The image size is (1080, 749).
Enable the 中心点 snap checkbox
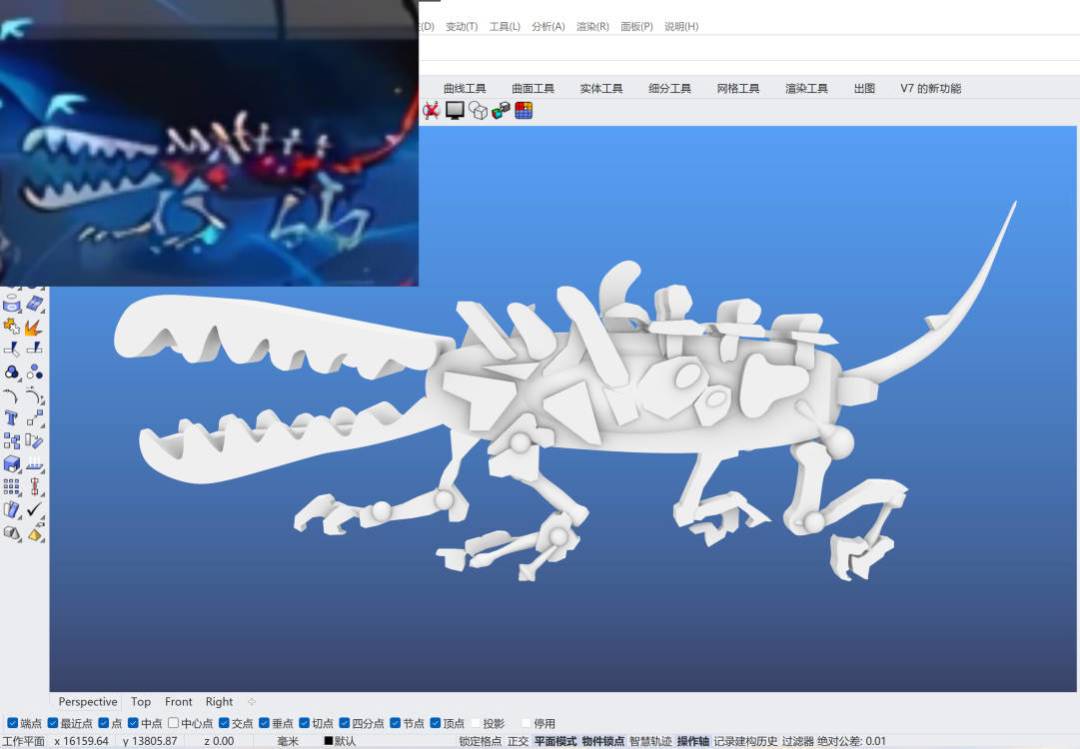coord(174,723)
